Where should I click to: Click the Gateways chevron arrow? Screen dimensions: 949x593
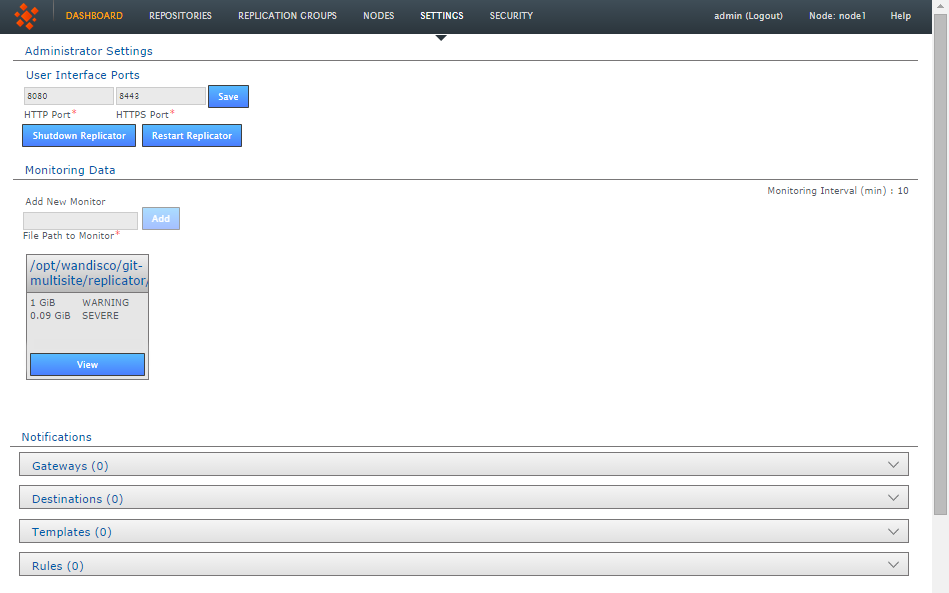tap(893, 465)
